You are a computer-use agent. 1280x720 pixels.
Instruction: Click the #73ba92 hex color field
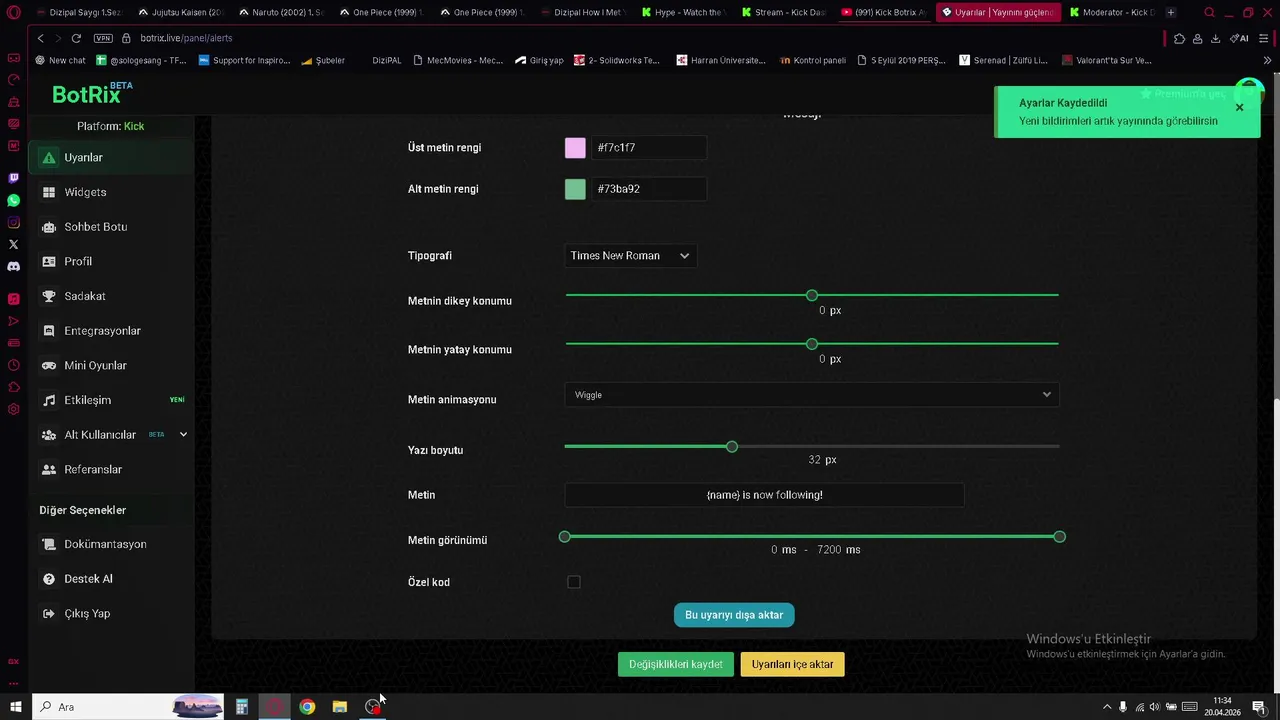pos(648,189)
